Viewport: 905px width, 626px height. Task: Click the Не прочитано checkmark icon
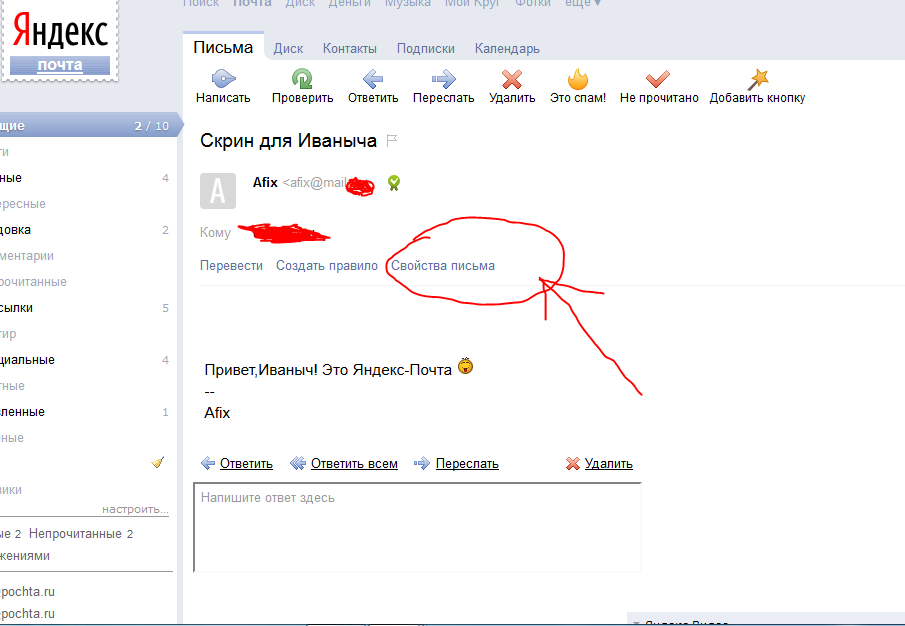(x=657, y=78)
